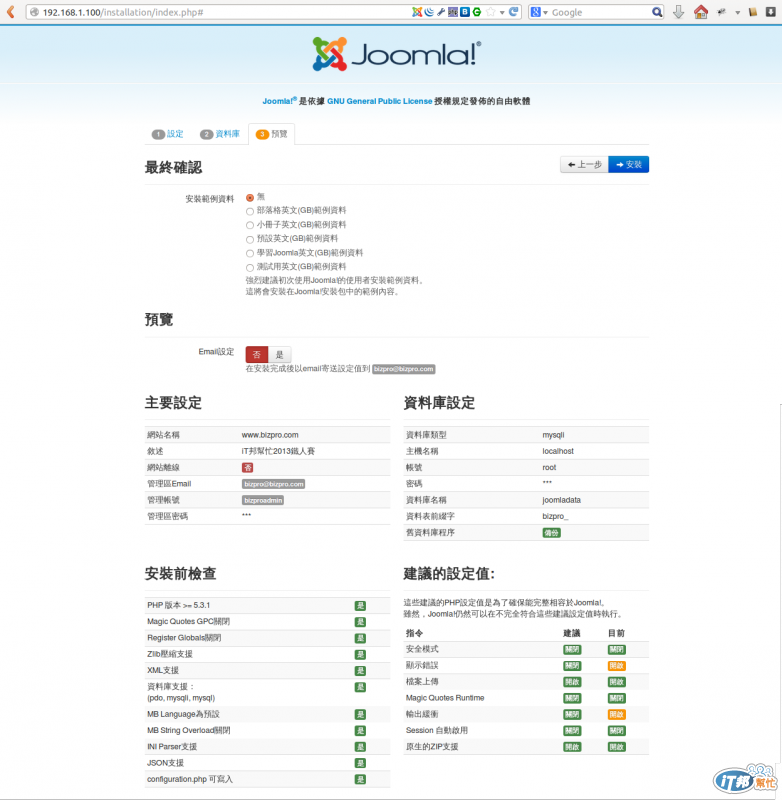The height and width of the screenshot is (800, 782).
Task: Select the 無 sample data option
Action: click(250, 197)
